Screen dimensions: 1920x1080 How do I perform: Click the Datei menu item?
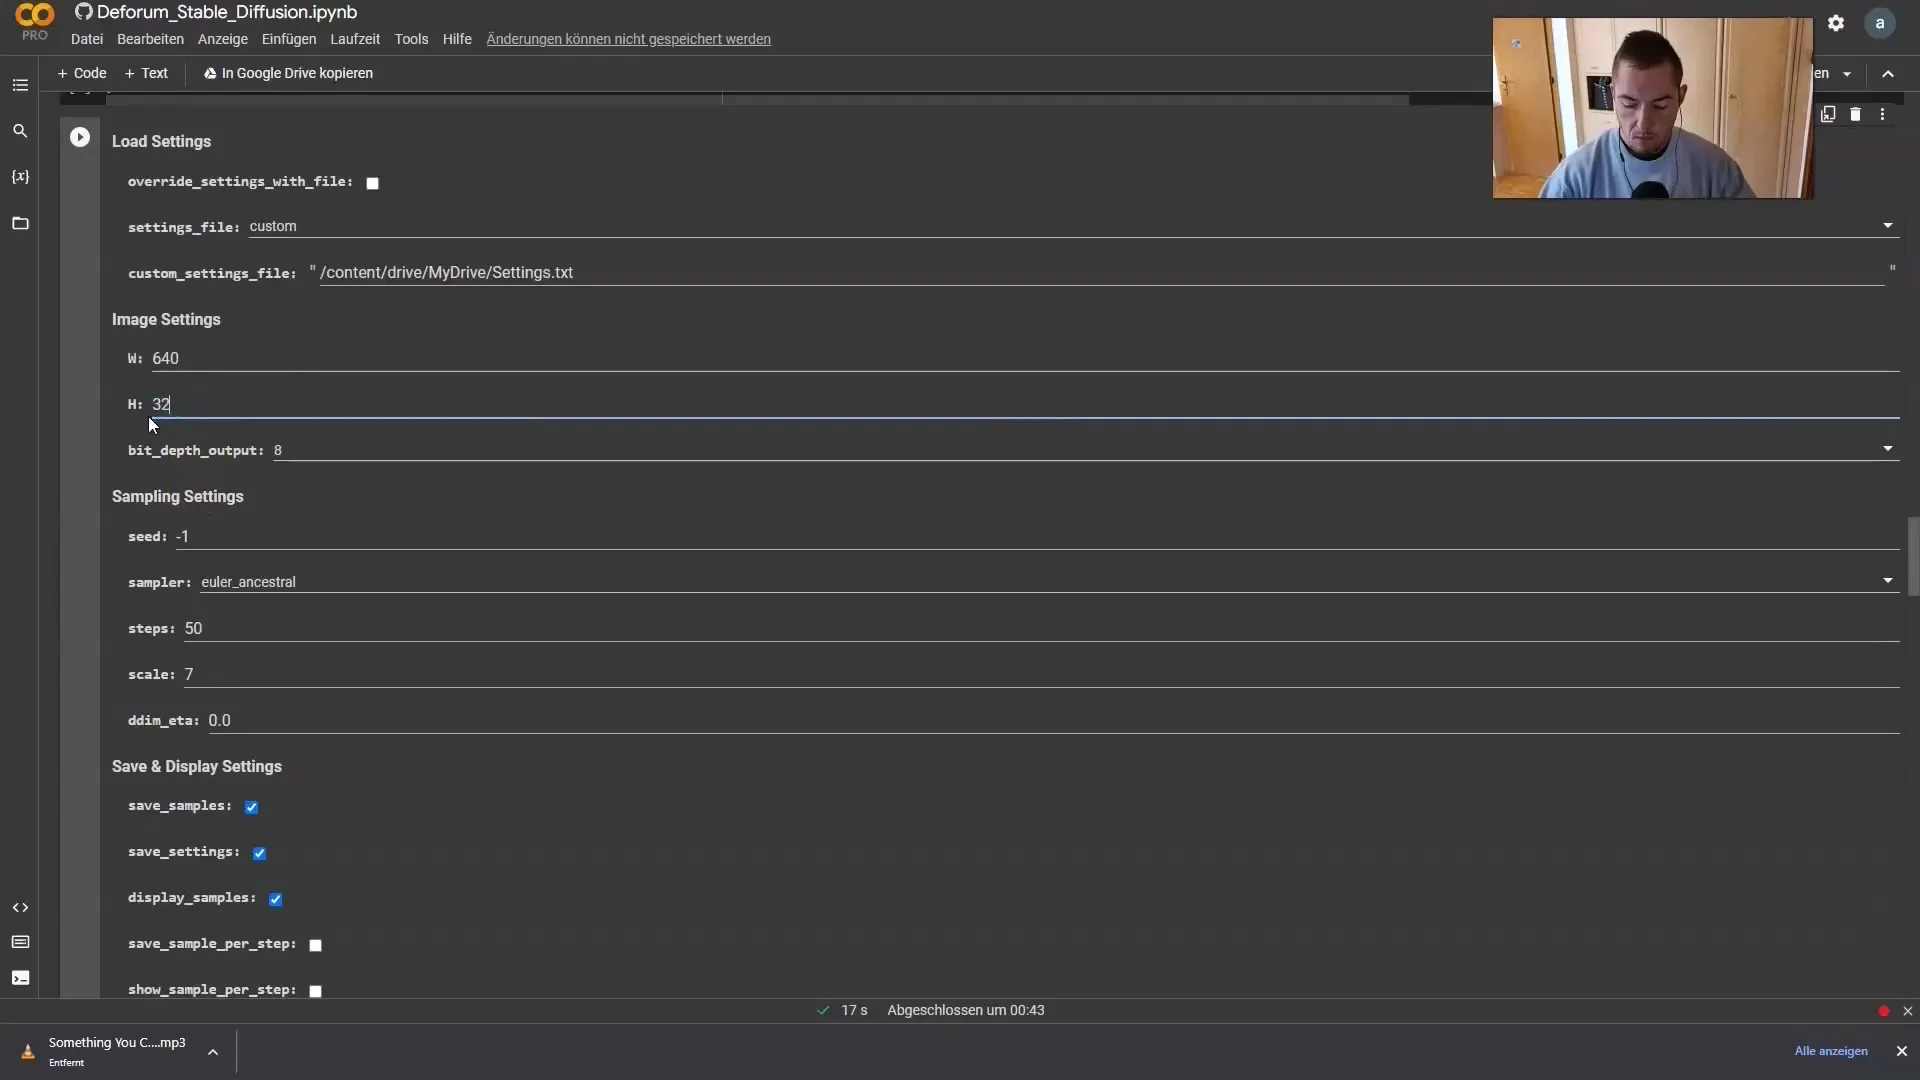click(87, 38)
